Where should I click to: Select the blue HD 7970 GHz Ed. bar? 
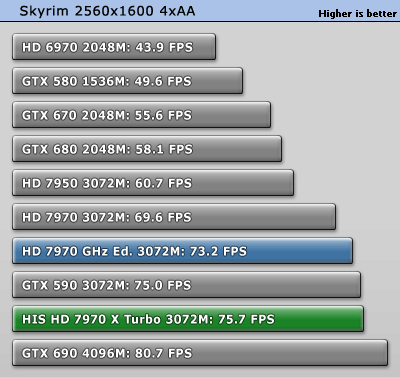point(182,251)
